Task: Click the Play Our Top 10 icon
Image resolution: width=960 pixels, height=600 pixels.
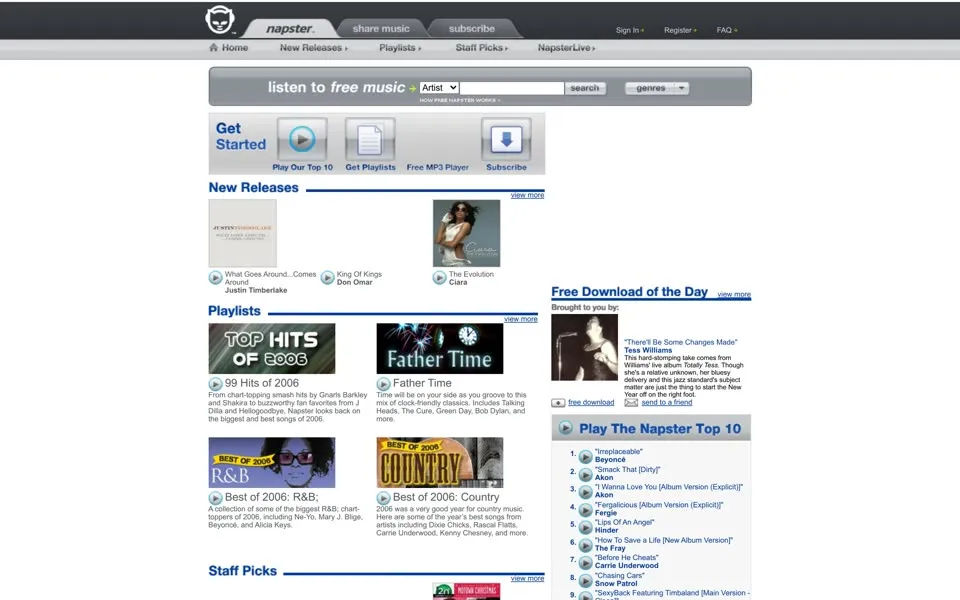Action: coord(302,139)
